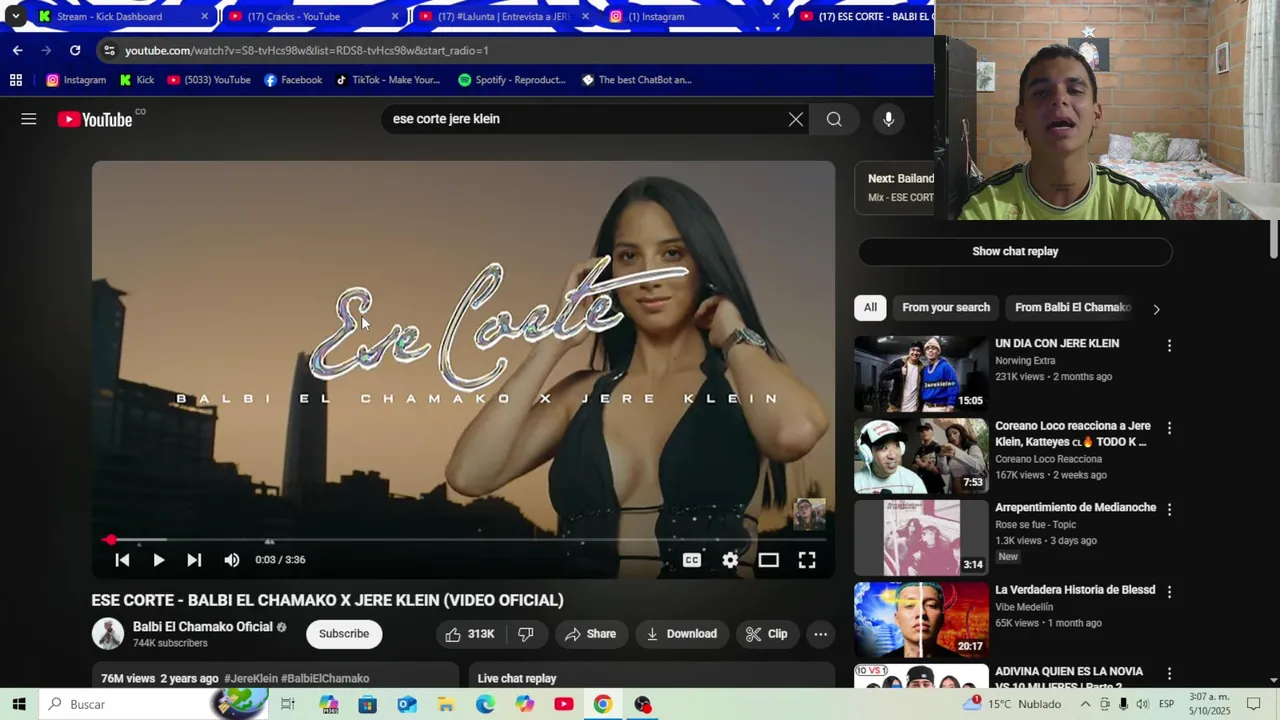
Task: Create a Clip of the video
Action: pyautogui.click(x=767, y=634)
